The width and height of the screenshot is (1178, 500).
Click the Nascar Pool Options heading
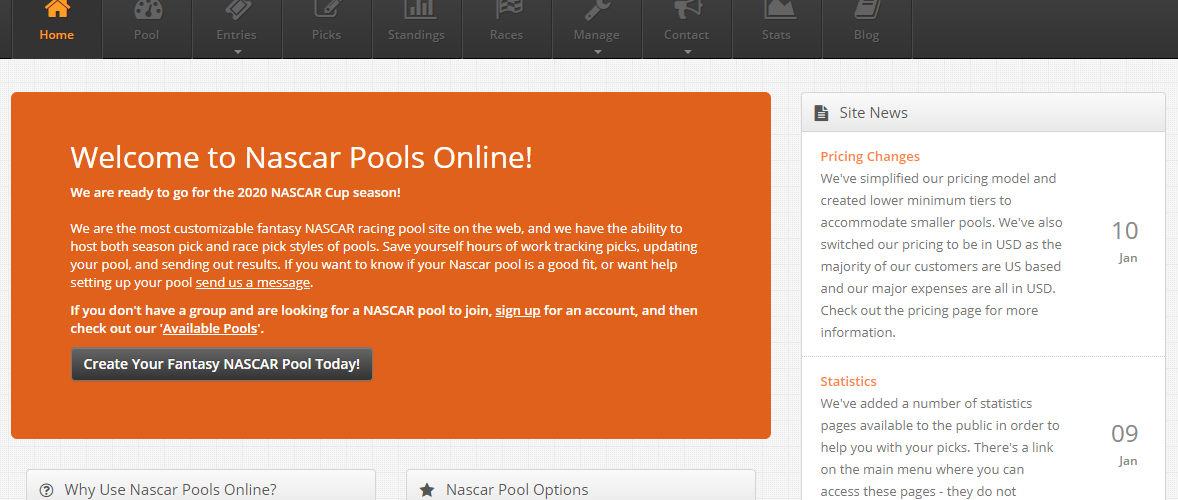517,490
